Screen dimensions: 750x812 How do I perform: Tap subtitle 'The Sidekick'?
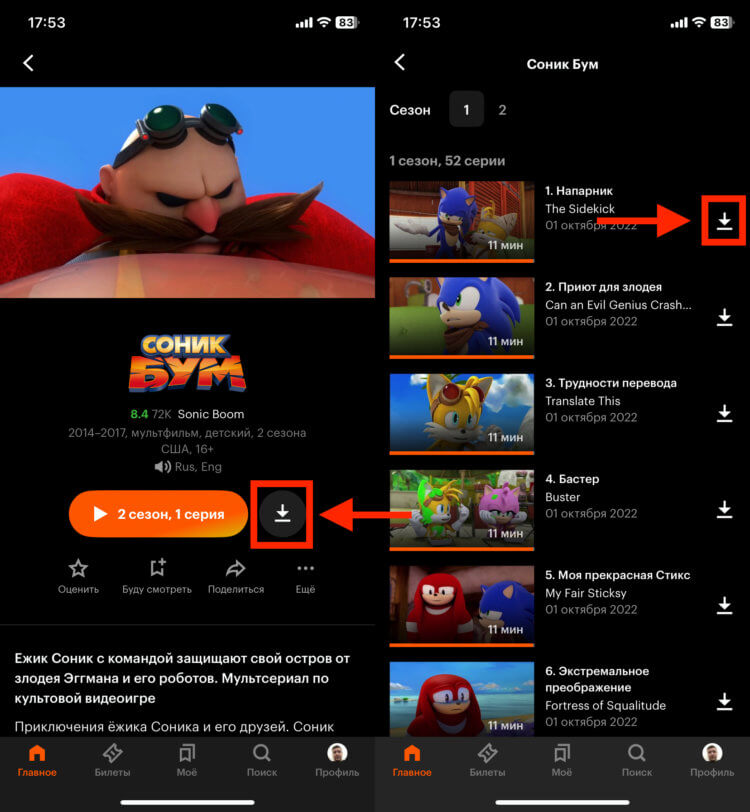(x=580, y=209)
